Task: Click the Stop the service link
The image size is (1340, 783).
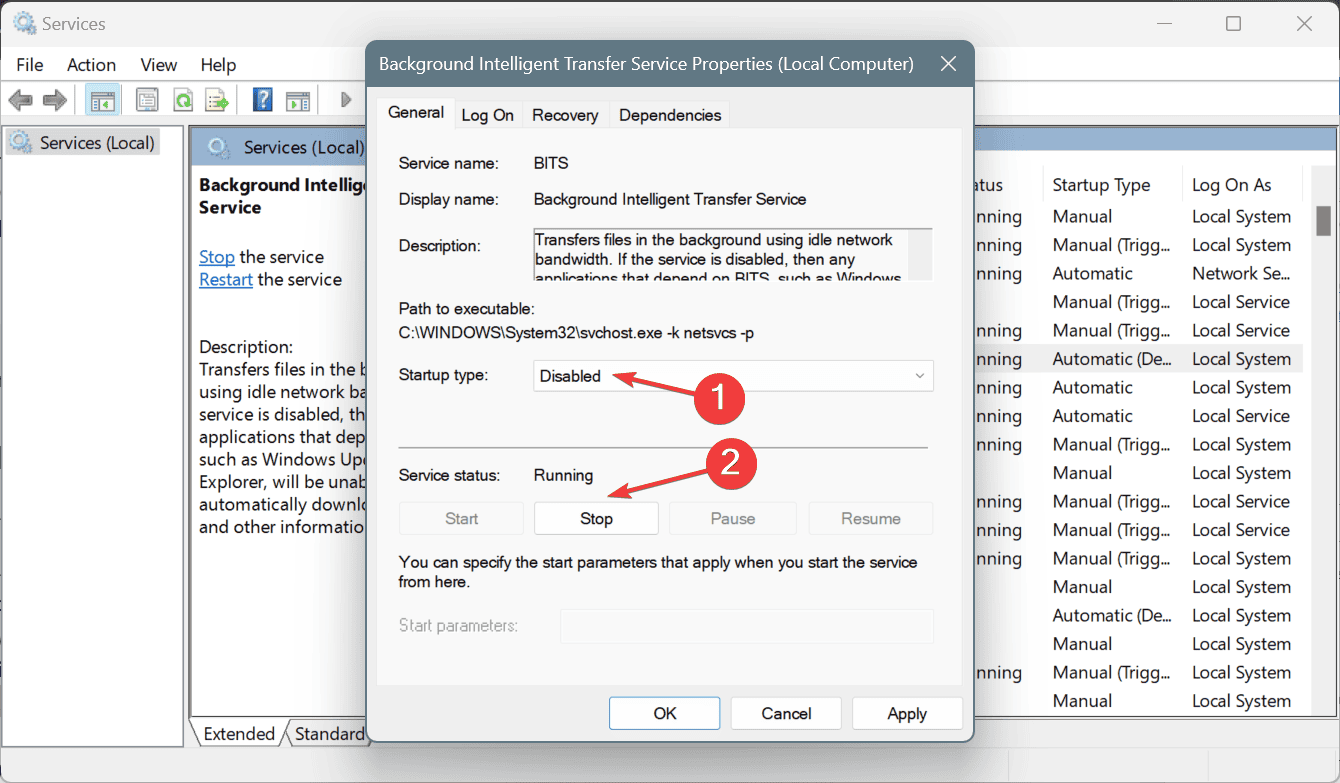Action: point(217,256)
